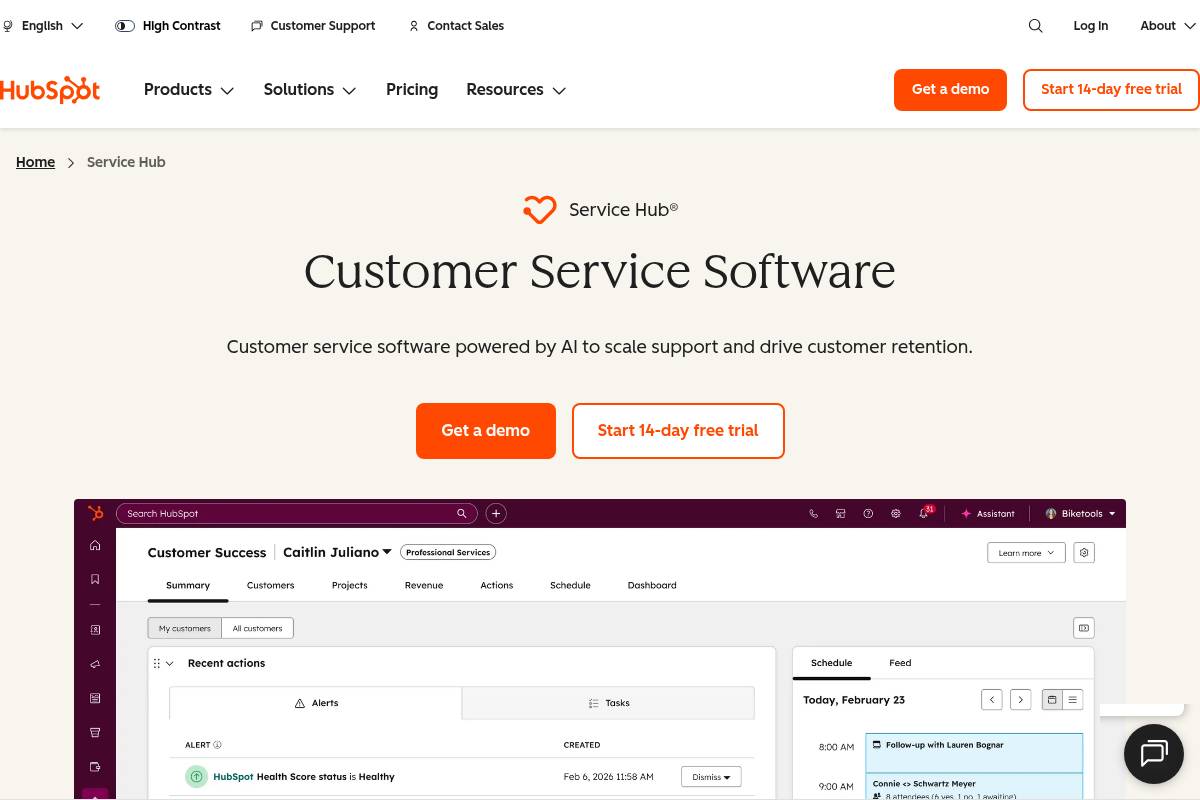The height and width of the screenshot is (800, 1200).
Task: Click the megaphone marketing icon in preview sidebar
Action: pyautogui.click(x=95, y=664)
